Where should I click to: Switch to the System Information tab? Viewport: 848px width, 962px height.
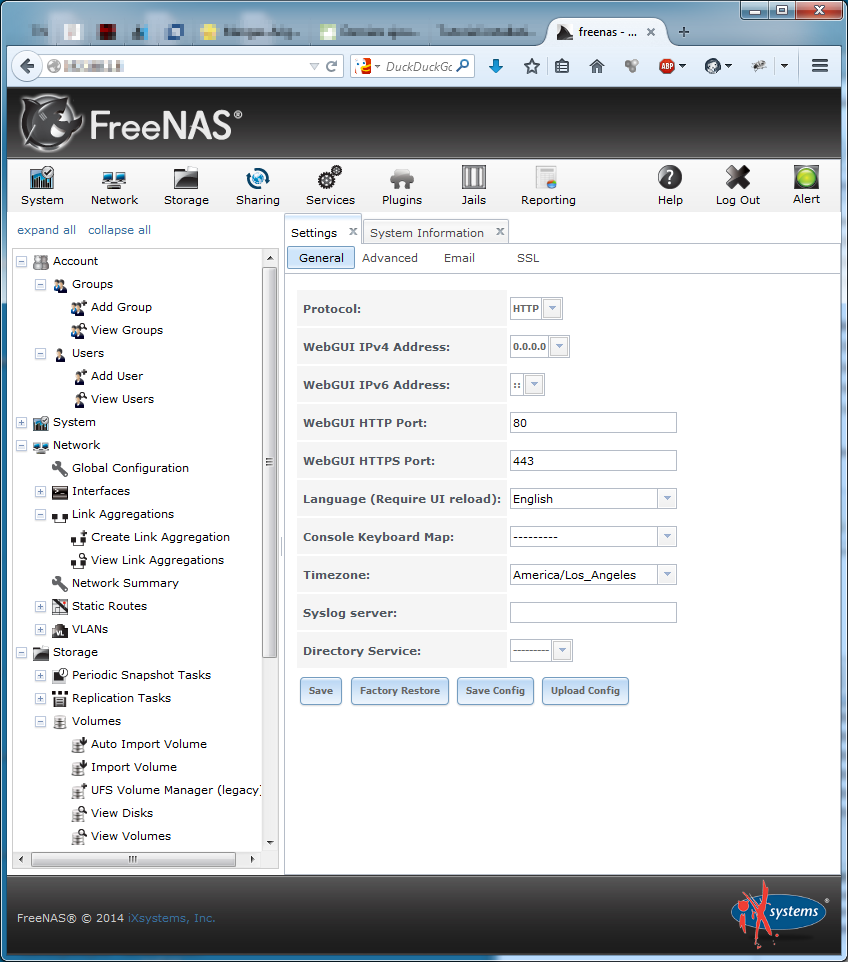point(427,233)
